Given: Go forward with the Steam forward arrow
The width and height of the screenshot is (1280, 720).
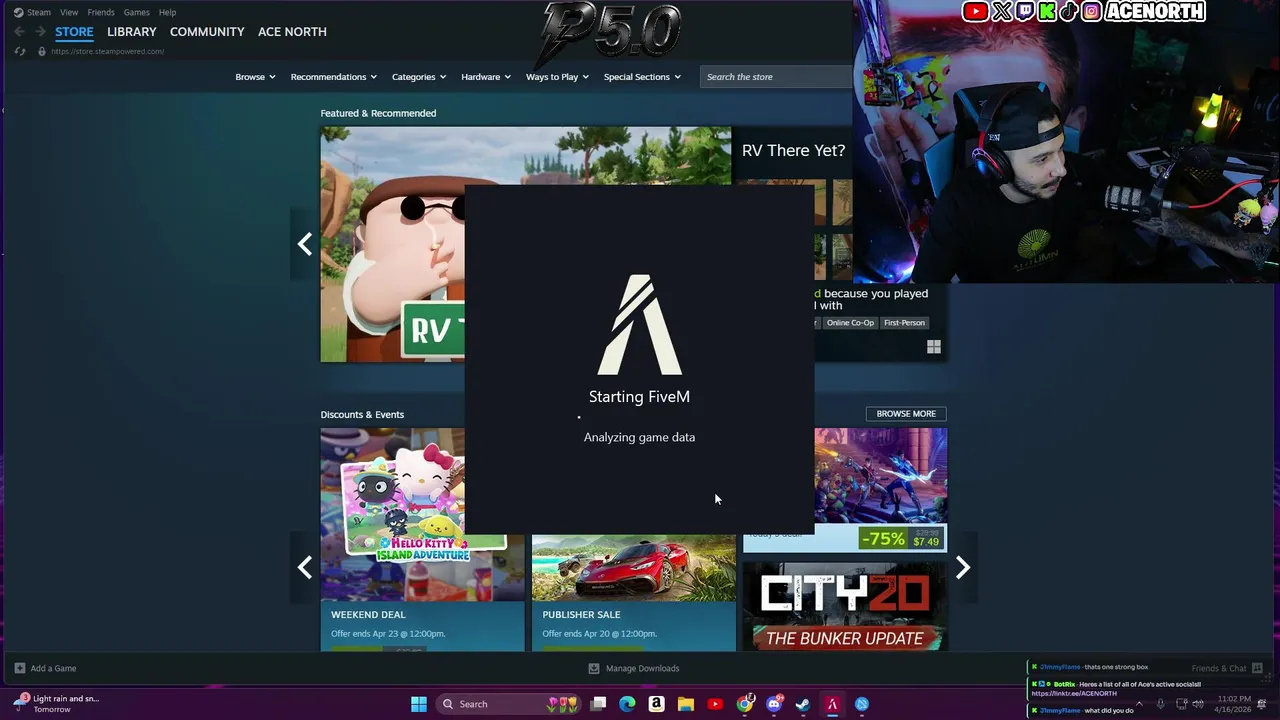Looking at the screenshot, I should (40, 32).
